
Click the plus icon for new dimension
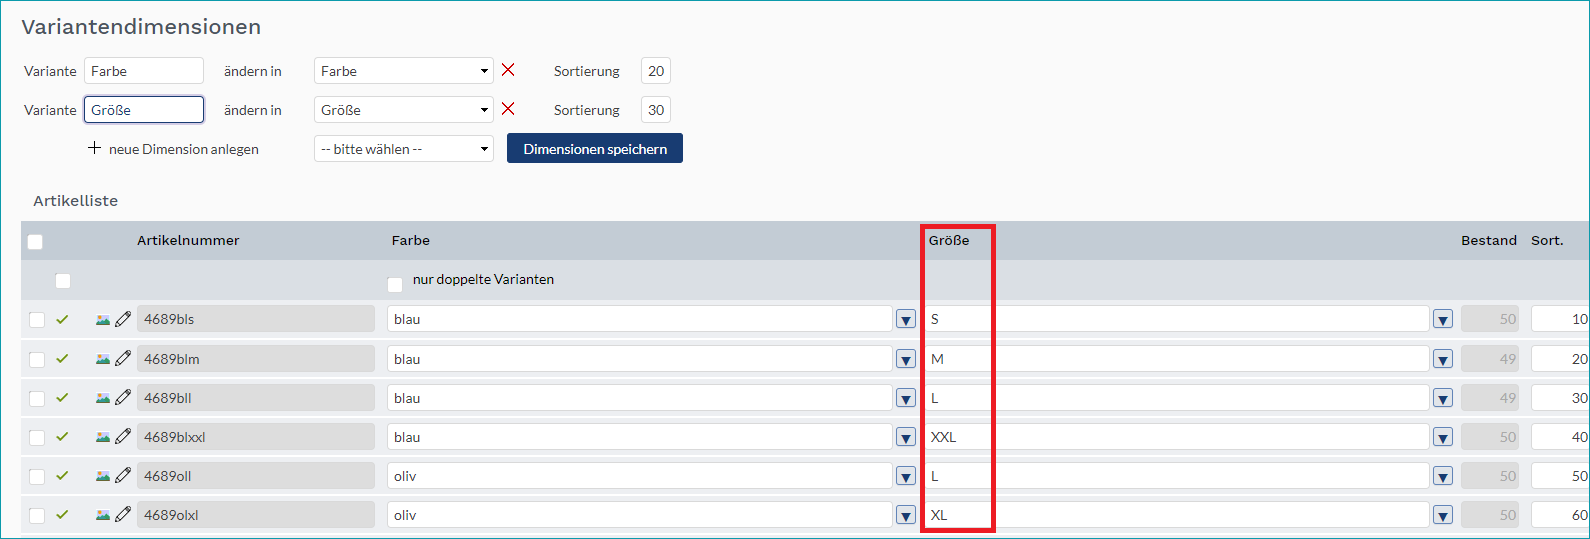point(94,148)
